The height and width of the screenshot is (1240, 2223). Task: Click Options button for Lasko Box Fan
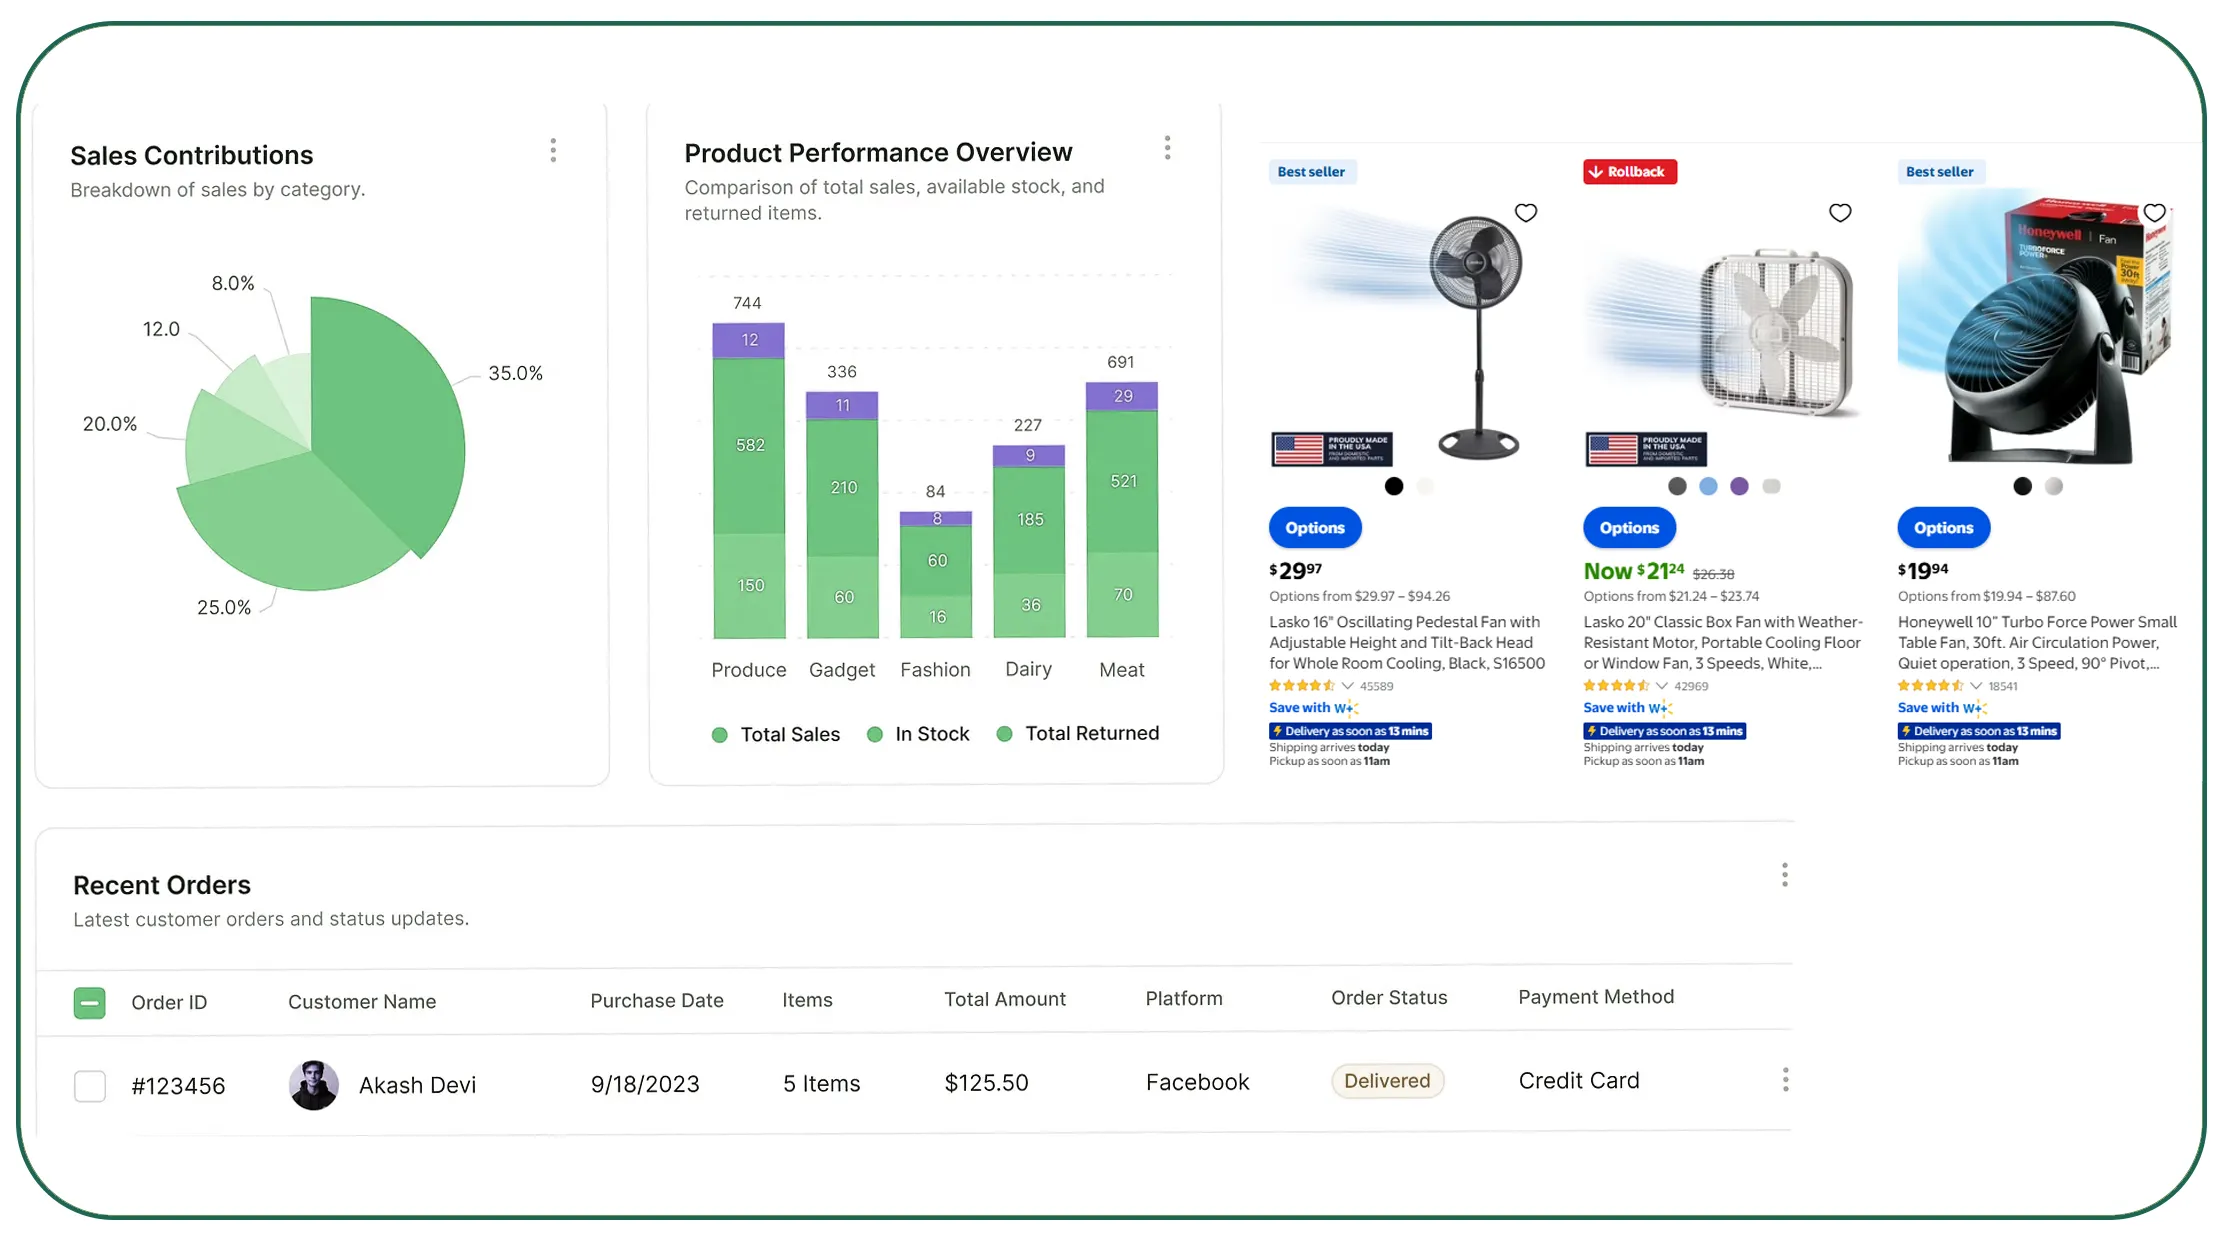[x=1629, y=528]
